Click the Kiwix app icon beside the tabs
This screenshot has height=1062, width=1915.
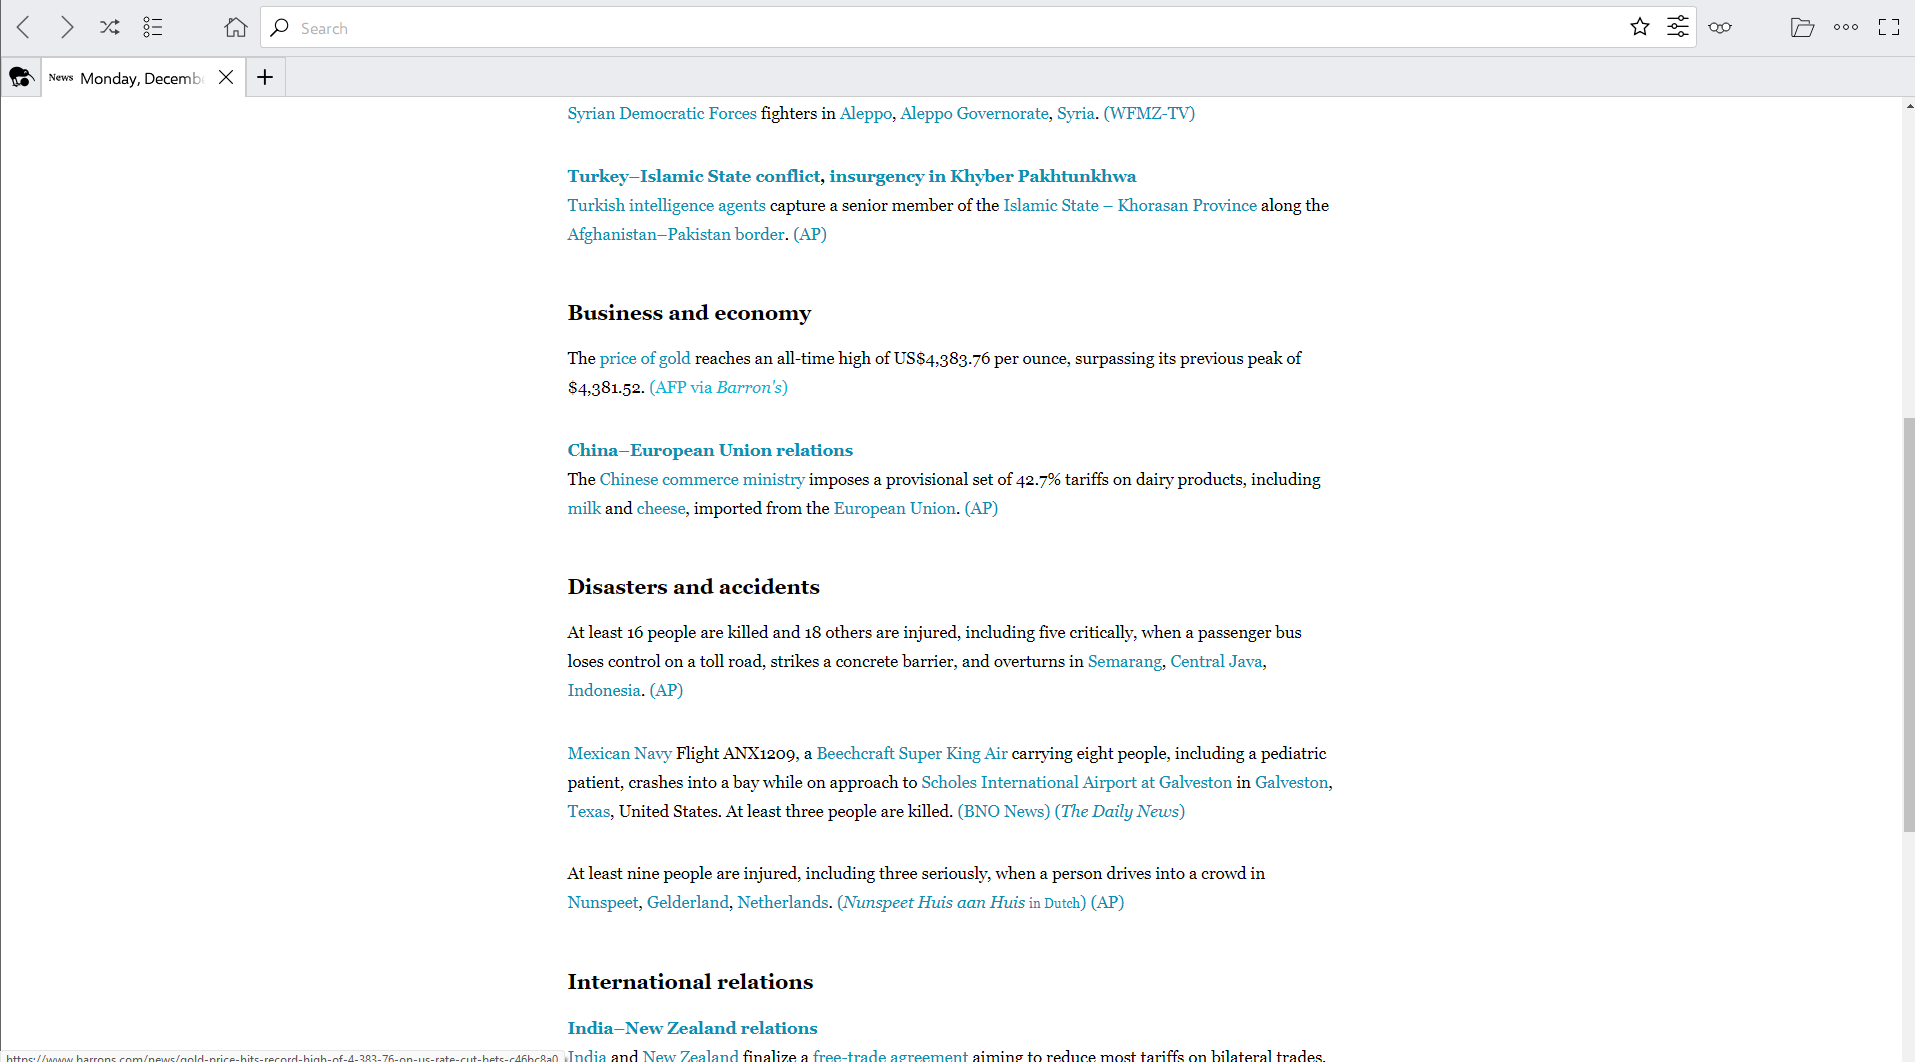[x=20, y=77]
